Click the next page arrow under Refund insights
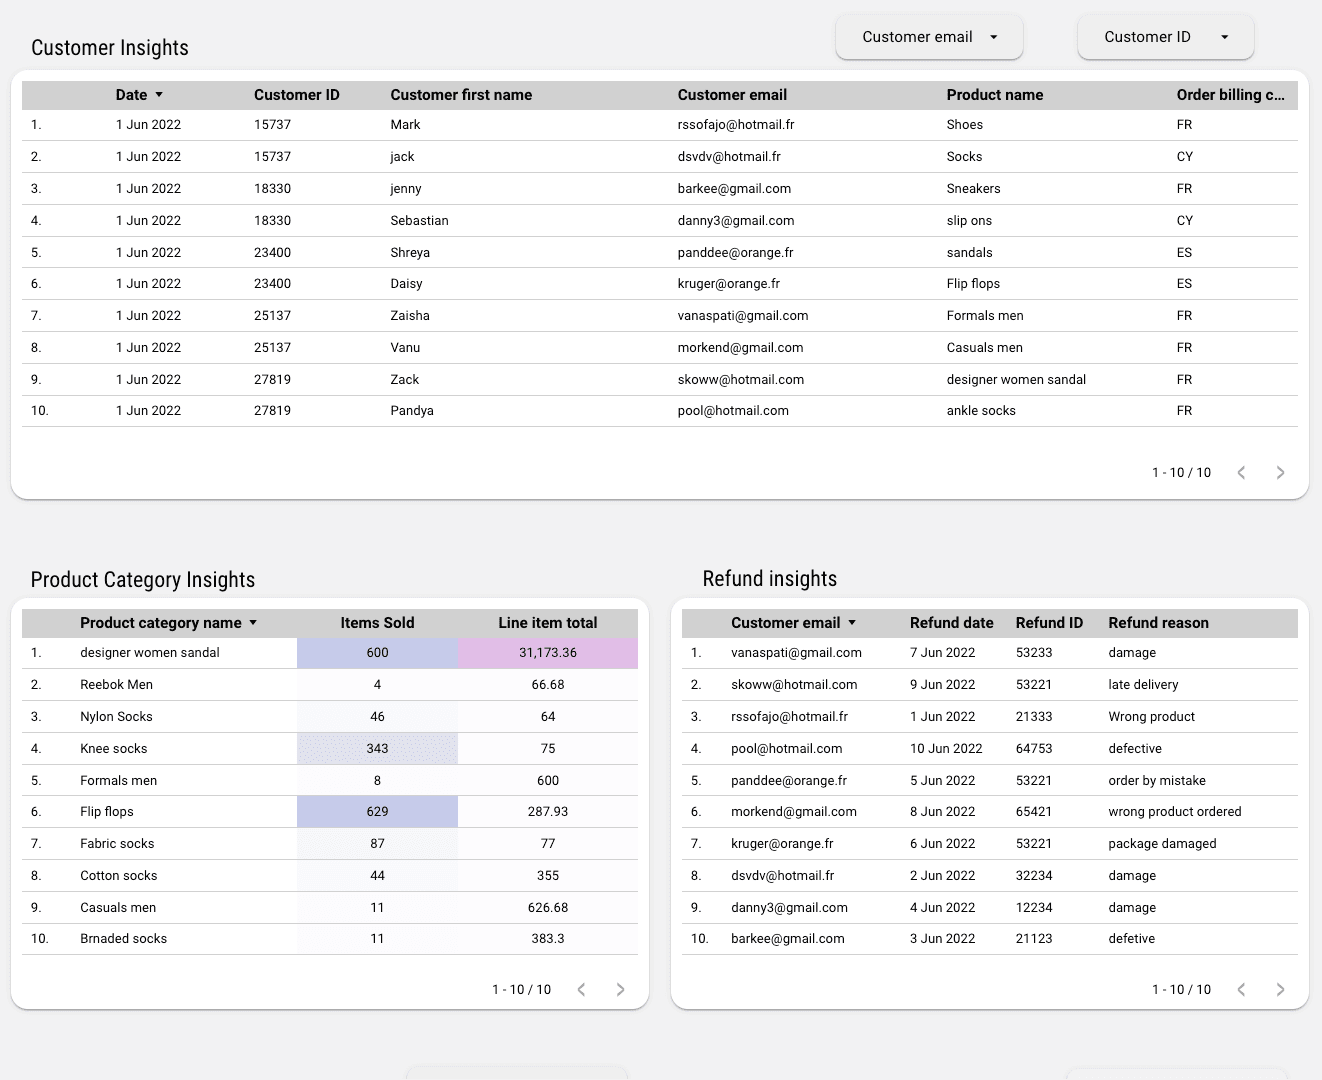 1280,989
